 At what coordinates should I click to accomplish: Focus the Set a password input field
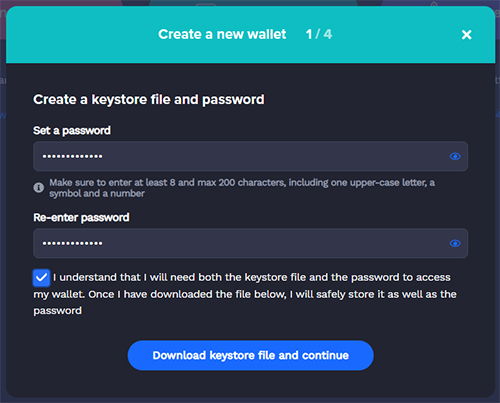point(250,156)
